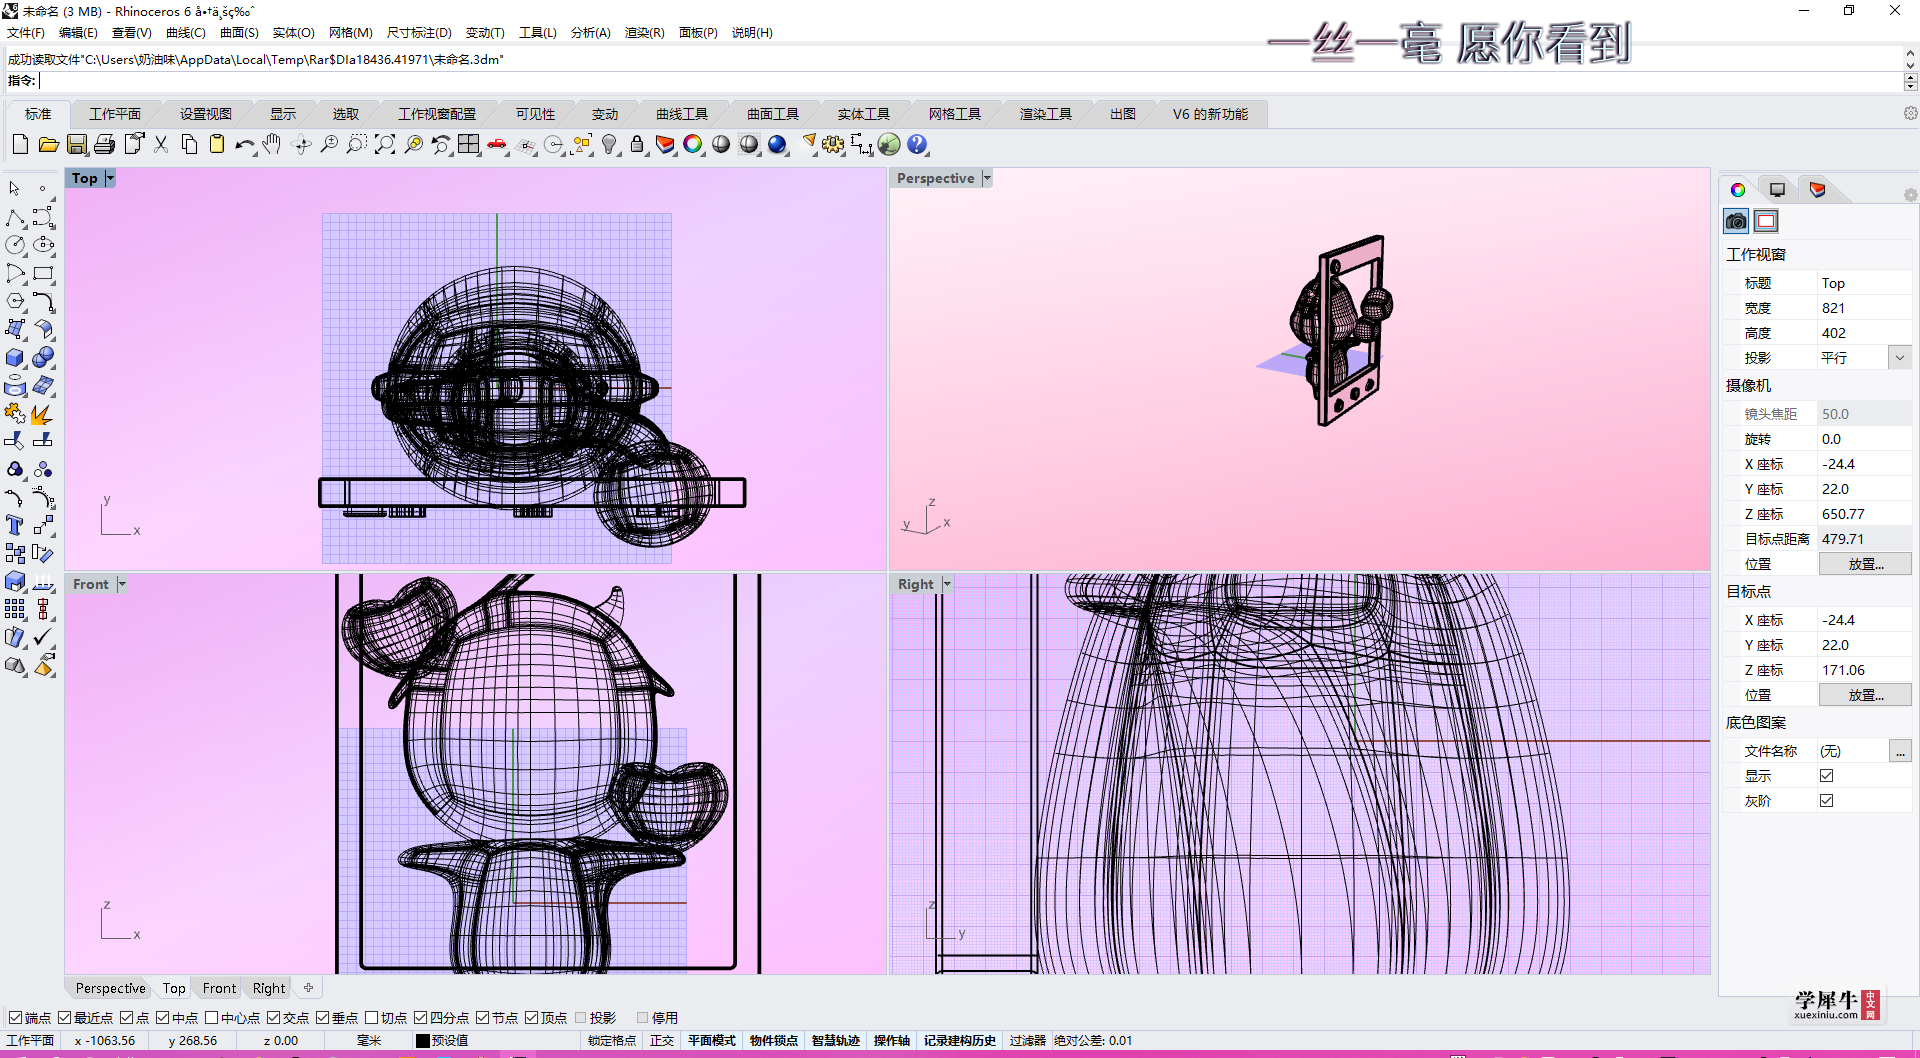1920x1058 pixels.
Task: Open the Perspective viewport title dropdown arrow
Action: point(987,178)
